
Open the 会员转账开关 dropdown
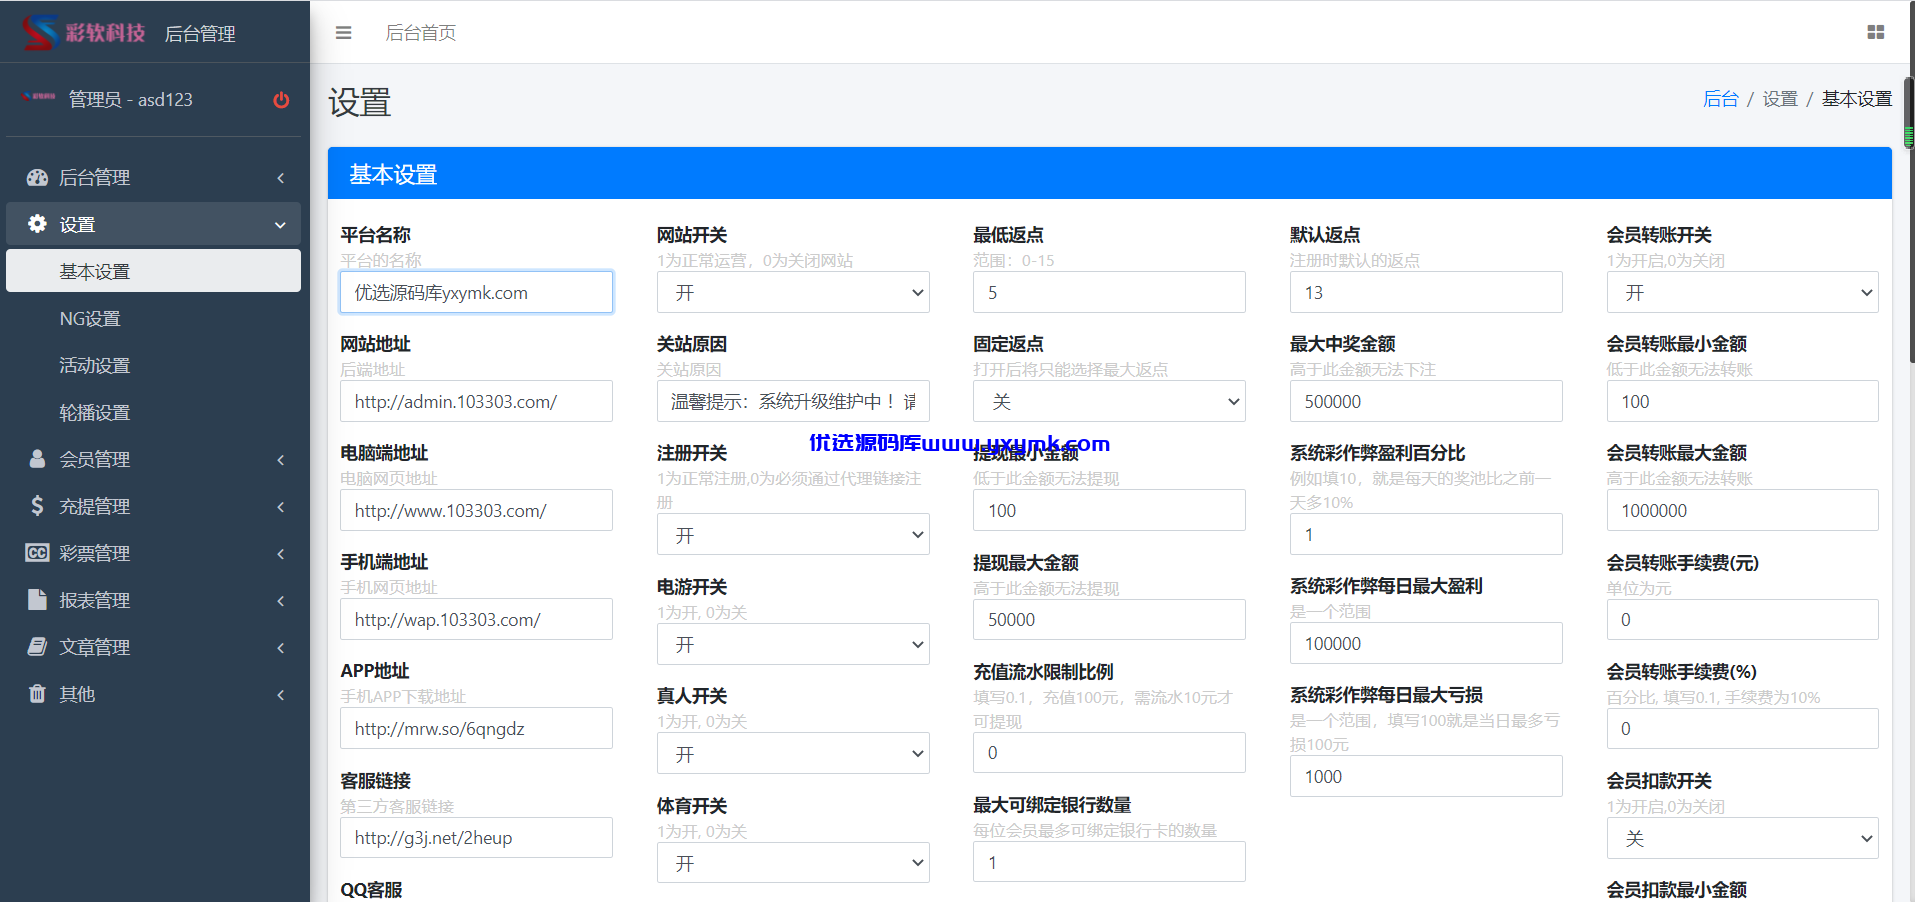tap(1742, 293)
